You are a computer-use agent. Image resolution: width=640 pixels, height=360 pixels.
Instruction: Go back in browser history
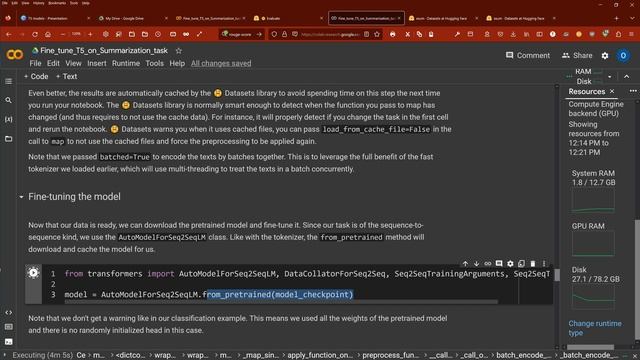[x=9, y=34]
